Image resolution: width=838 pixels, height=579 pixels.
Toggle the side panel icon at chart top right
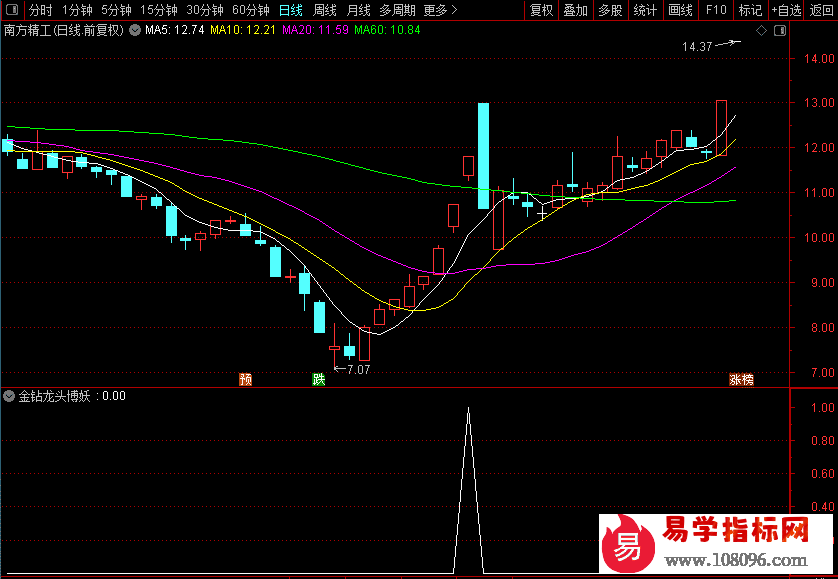pos(780,31)
